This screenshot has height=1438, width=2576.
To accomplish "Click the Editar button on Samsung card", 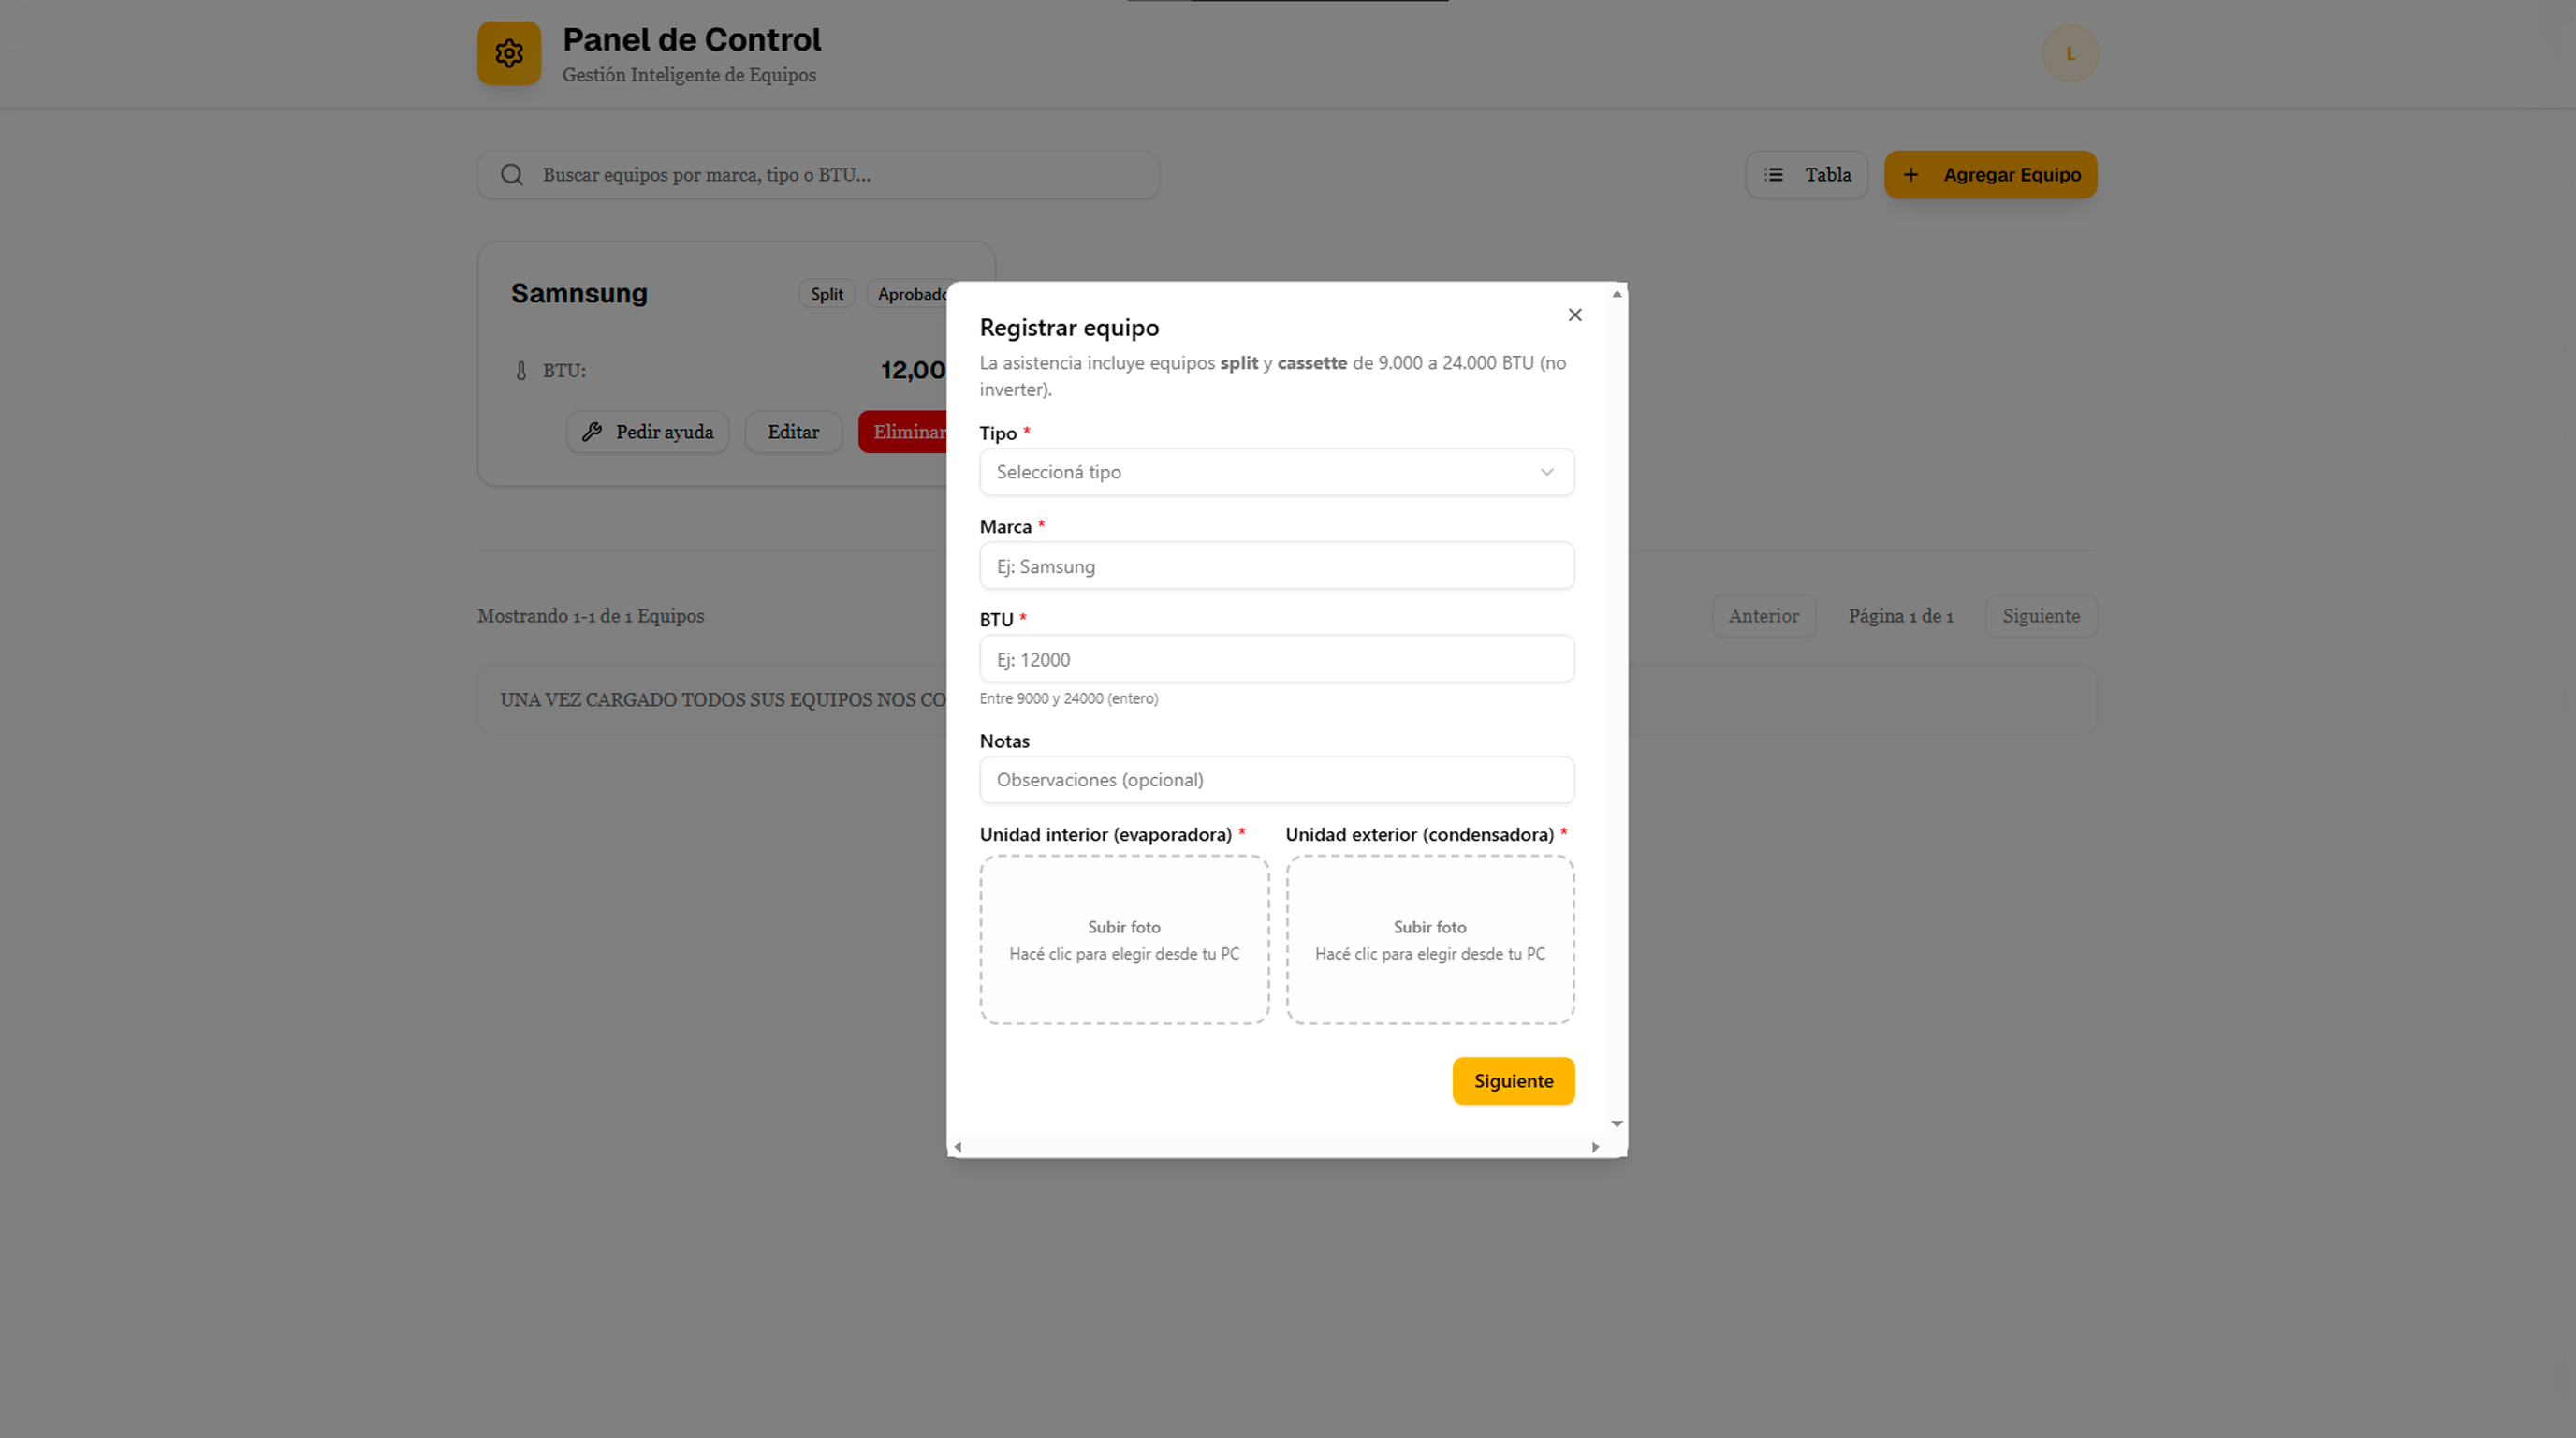I will (x=793, y=432).
